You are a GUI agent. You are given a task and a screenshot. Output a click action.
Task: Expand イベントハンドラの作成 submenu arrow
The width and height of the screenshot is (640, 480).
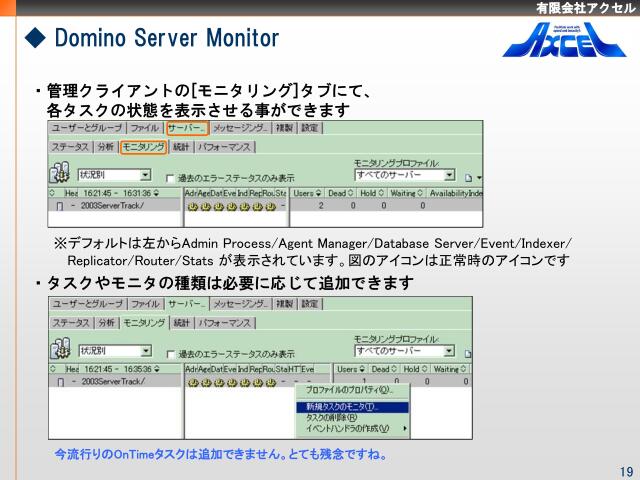[405, 428]
